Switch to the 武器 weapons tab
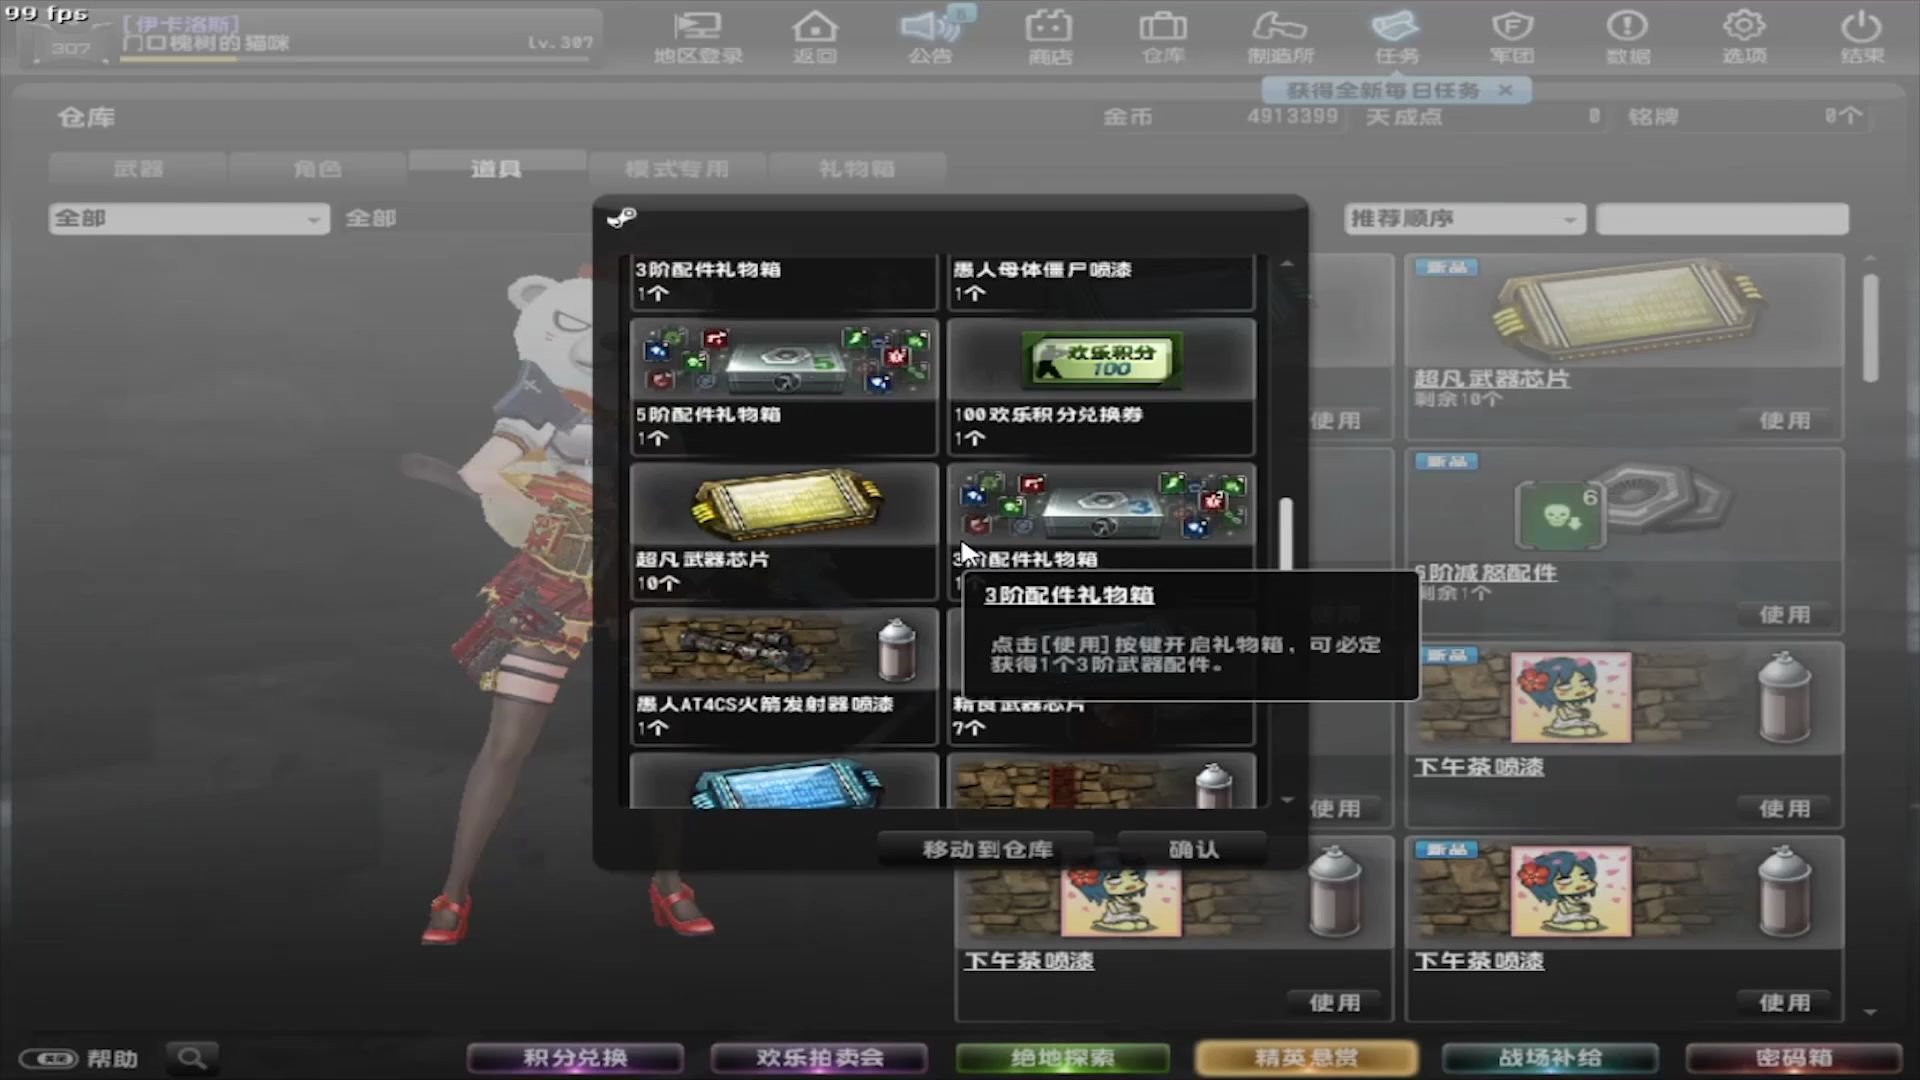The width and height of the screenshot is (1920, 1080). pos(139,168)
